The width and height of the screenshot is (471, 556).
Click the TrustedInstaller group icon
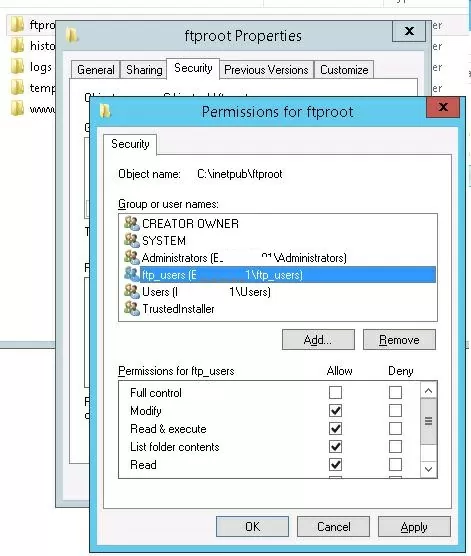pyautogui.click(x=132, y=308)
